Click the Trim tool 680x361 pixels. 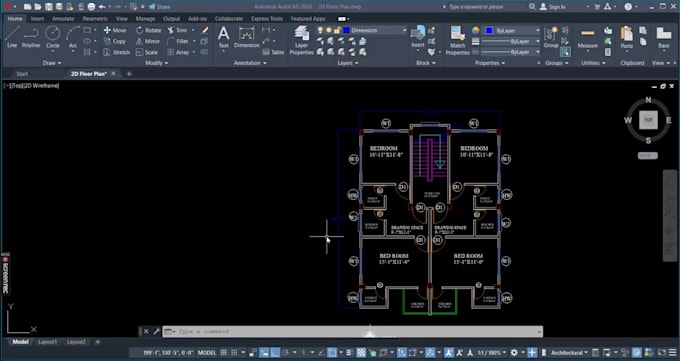(x=177, y=30)
